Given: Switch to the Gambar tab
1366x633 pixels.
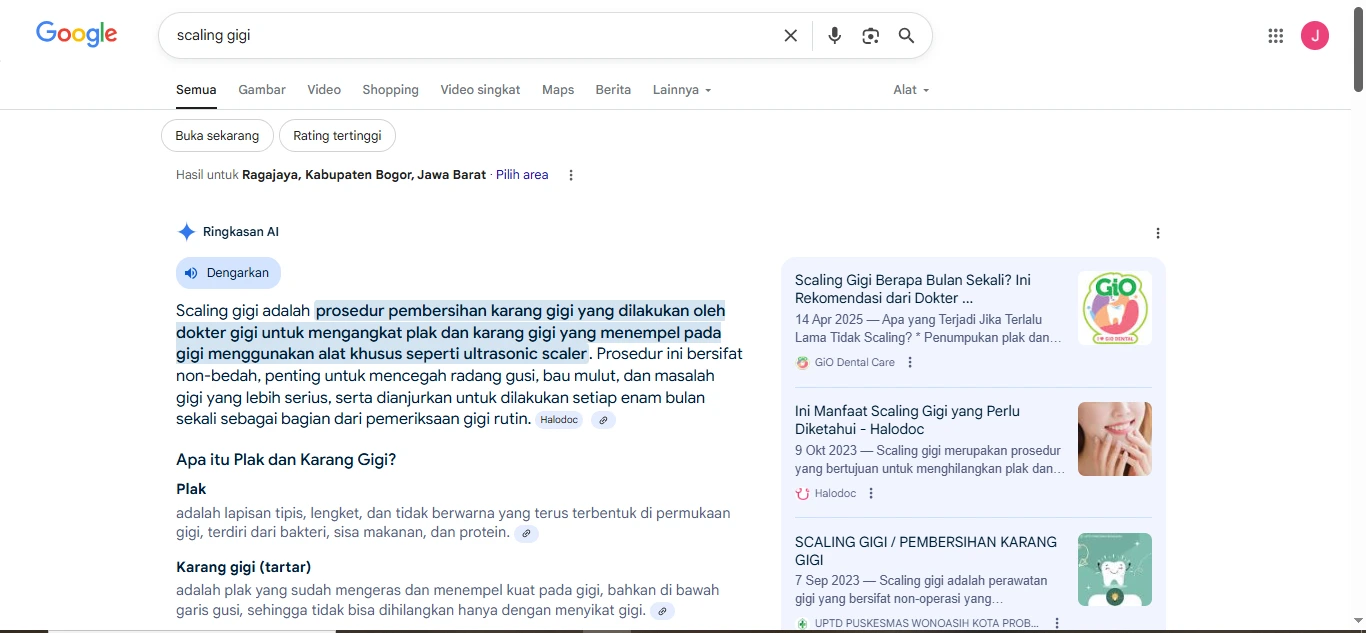Looking at the screenshot, I should 262,90.
